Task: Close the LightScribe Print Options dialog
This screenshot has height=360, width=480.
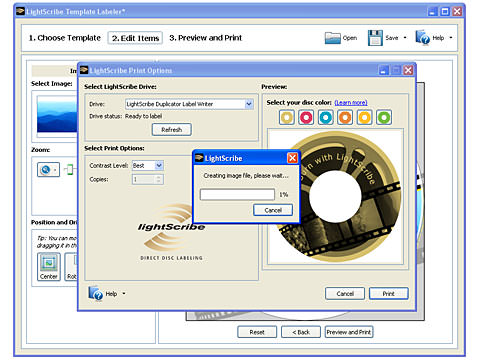Action: pyautogui.click(x=408, y=70)
